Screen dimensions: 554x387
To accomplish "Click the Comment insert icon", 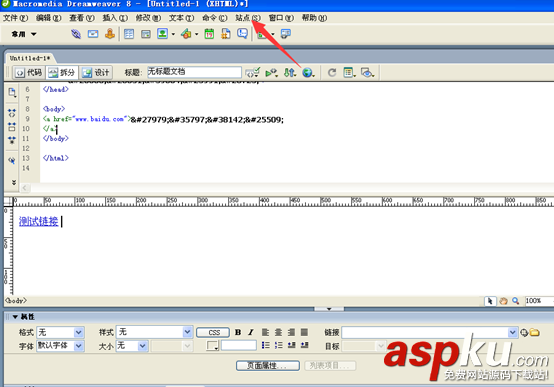I will (242, 34).
